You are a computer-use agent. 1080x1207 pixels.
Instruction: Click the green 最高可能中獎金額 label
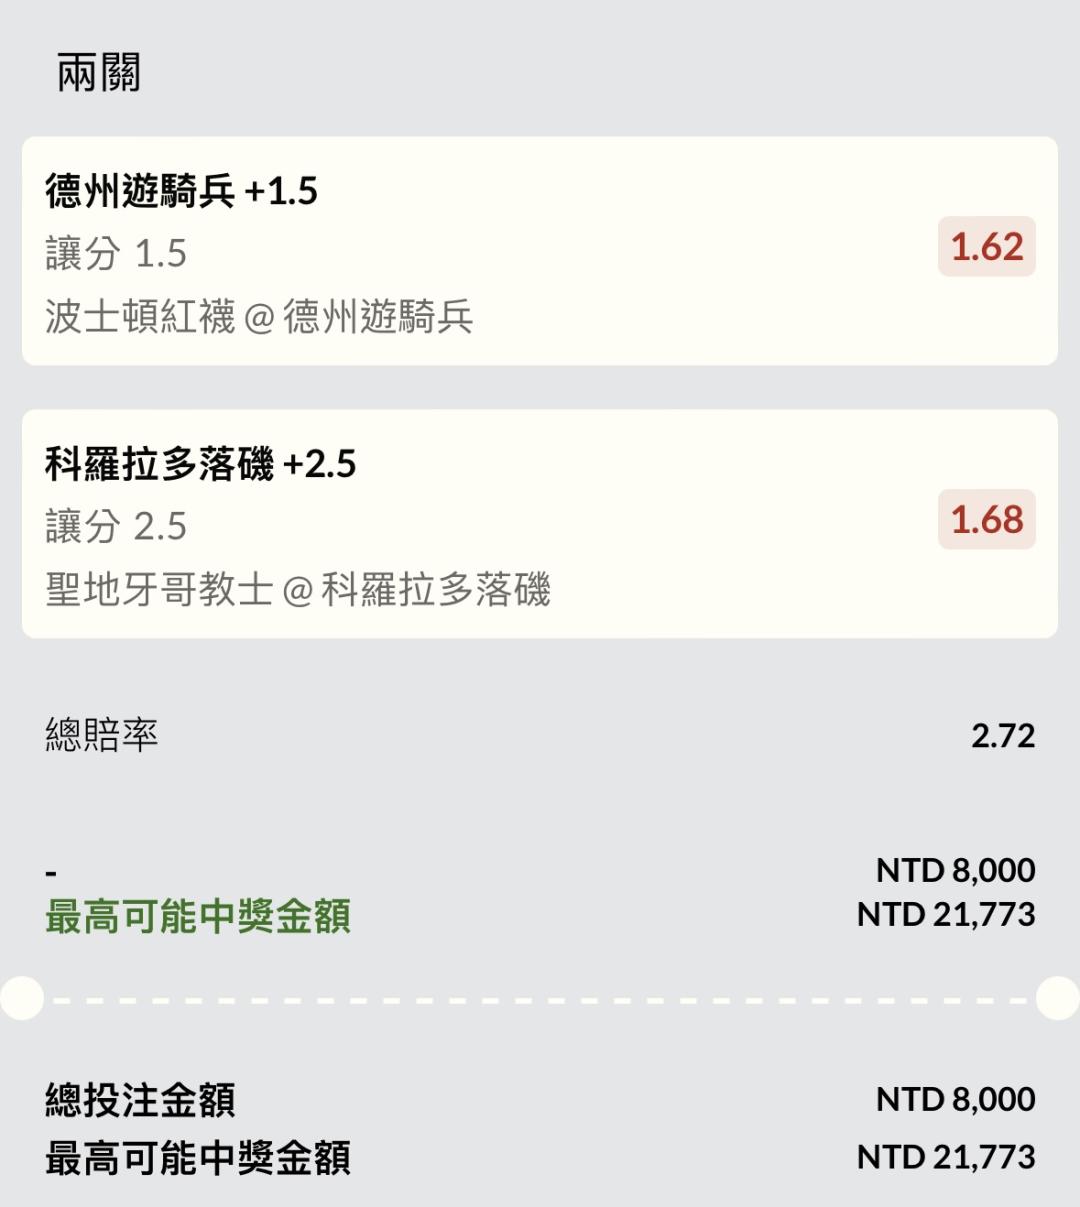point(198,916)
